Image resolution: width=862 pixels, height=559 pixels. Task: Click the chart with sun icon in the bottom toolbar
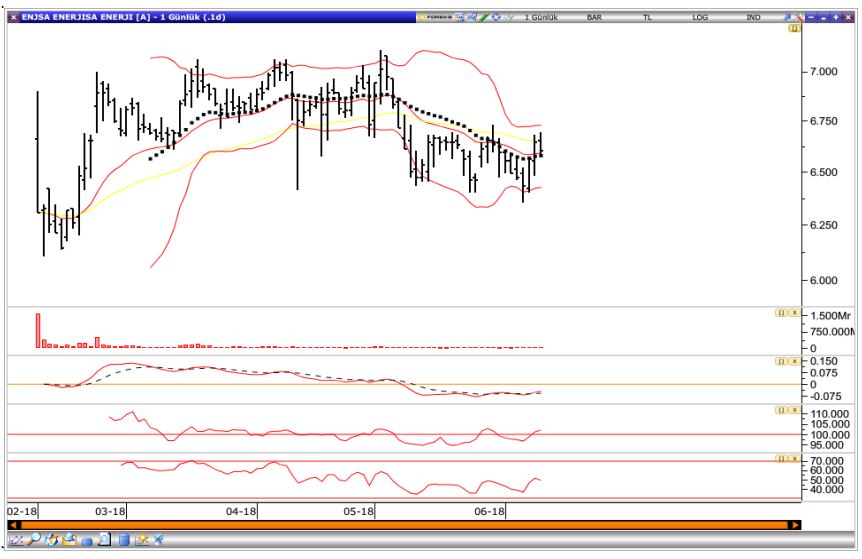pyautogui.click(x=142, y=540)
